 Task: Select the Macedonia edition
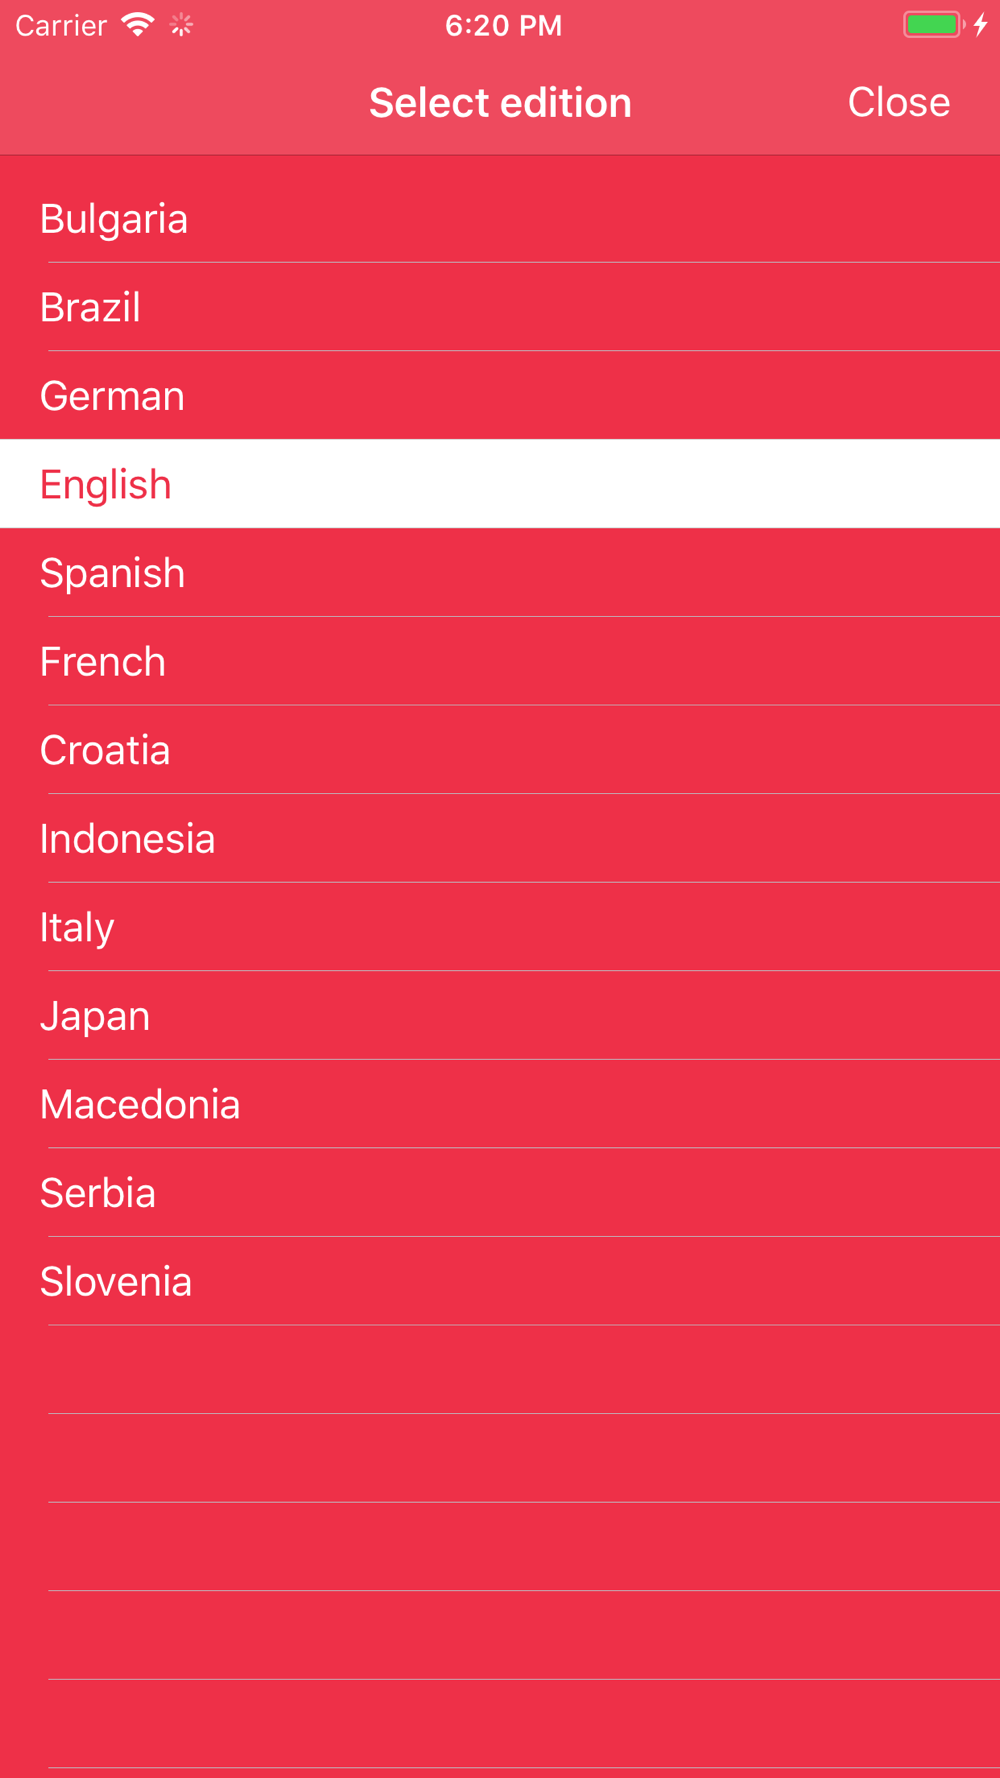pyautogui.click(x=140, y=1104)
